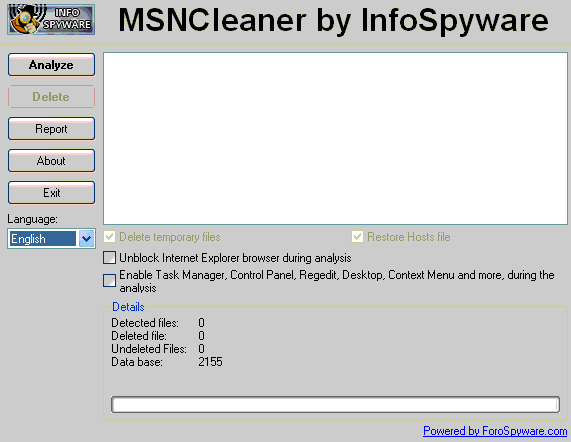Viewport: 571px width, 442px height.
Task: Click the Delete button
Action: 51,97
